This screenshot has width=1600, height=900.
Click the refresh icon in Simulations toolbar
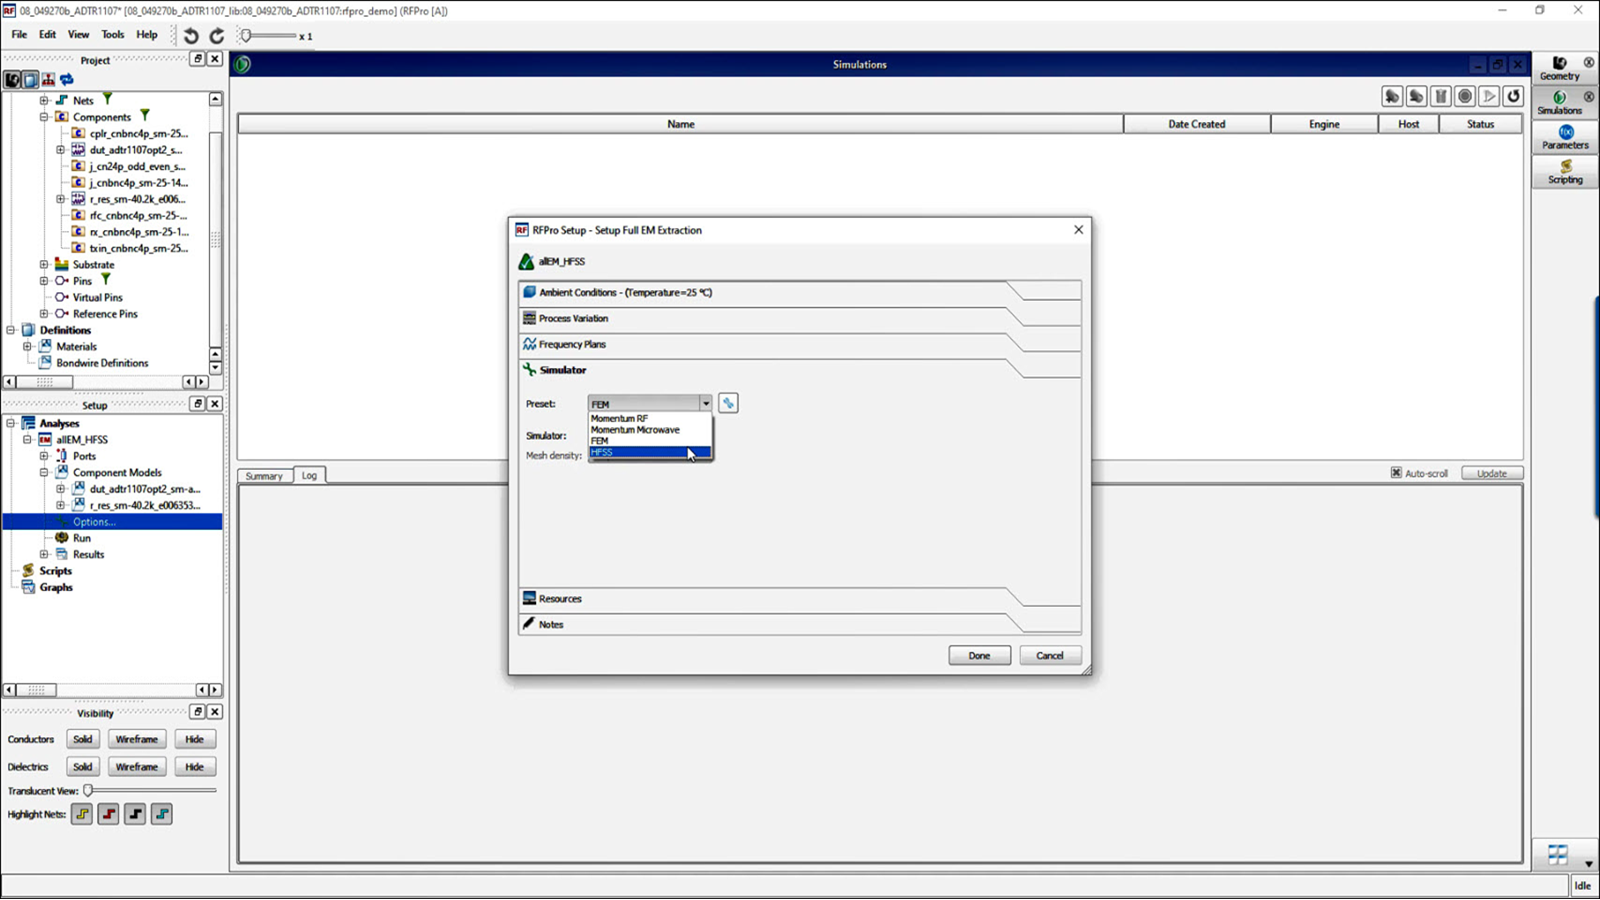click(1513, 96)
